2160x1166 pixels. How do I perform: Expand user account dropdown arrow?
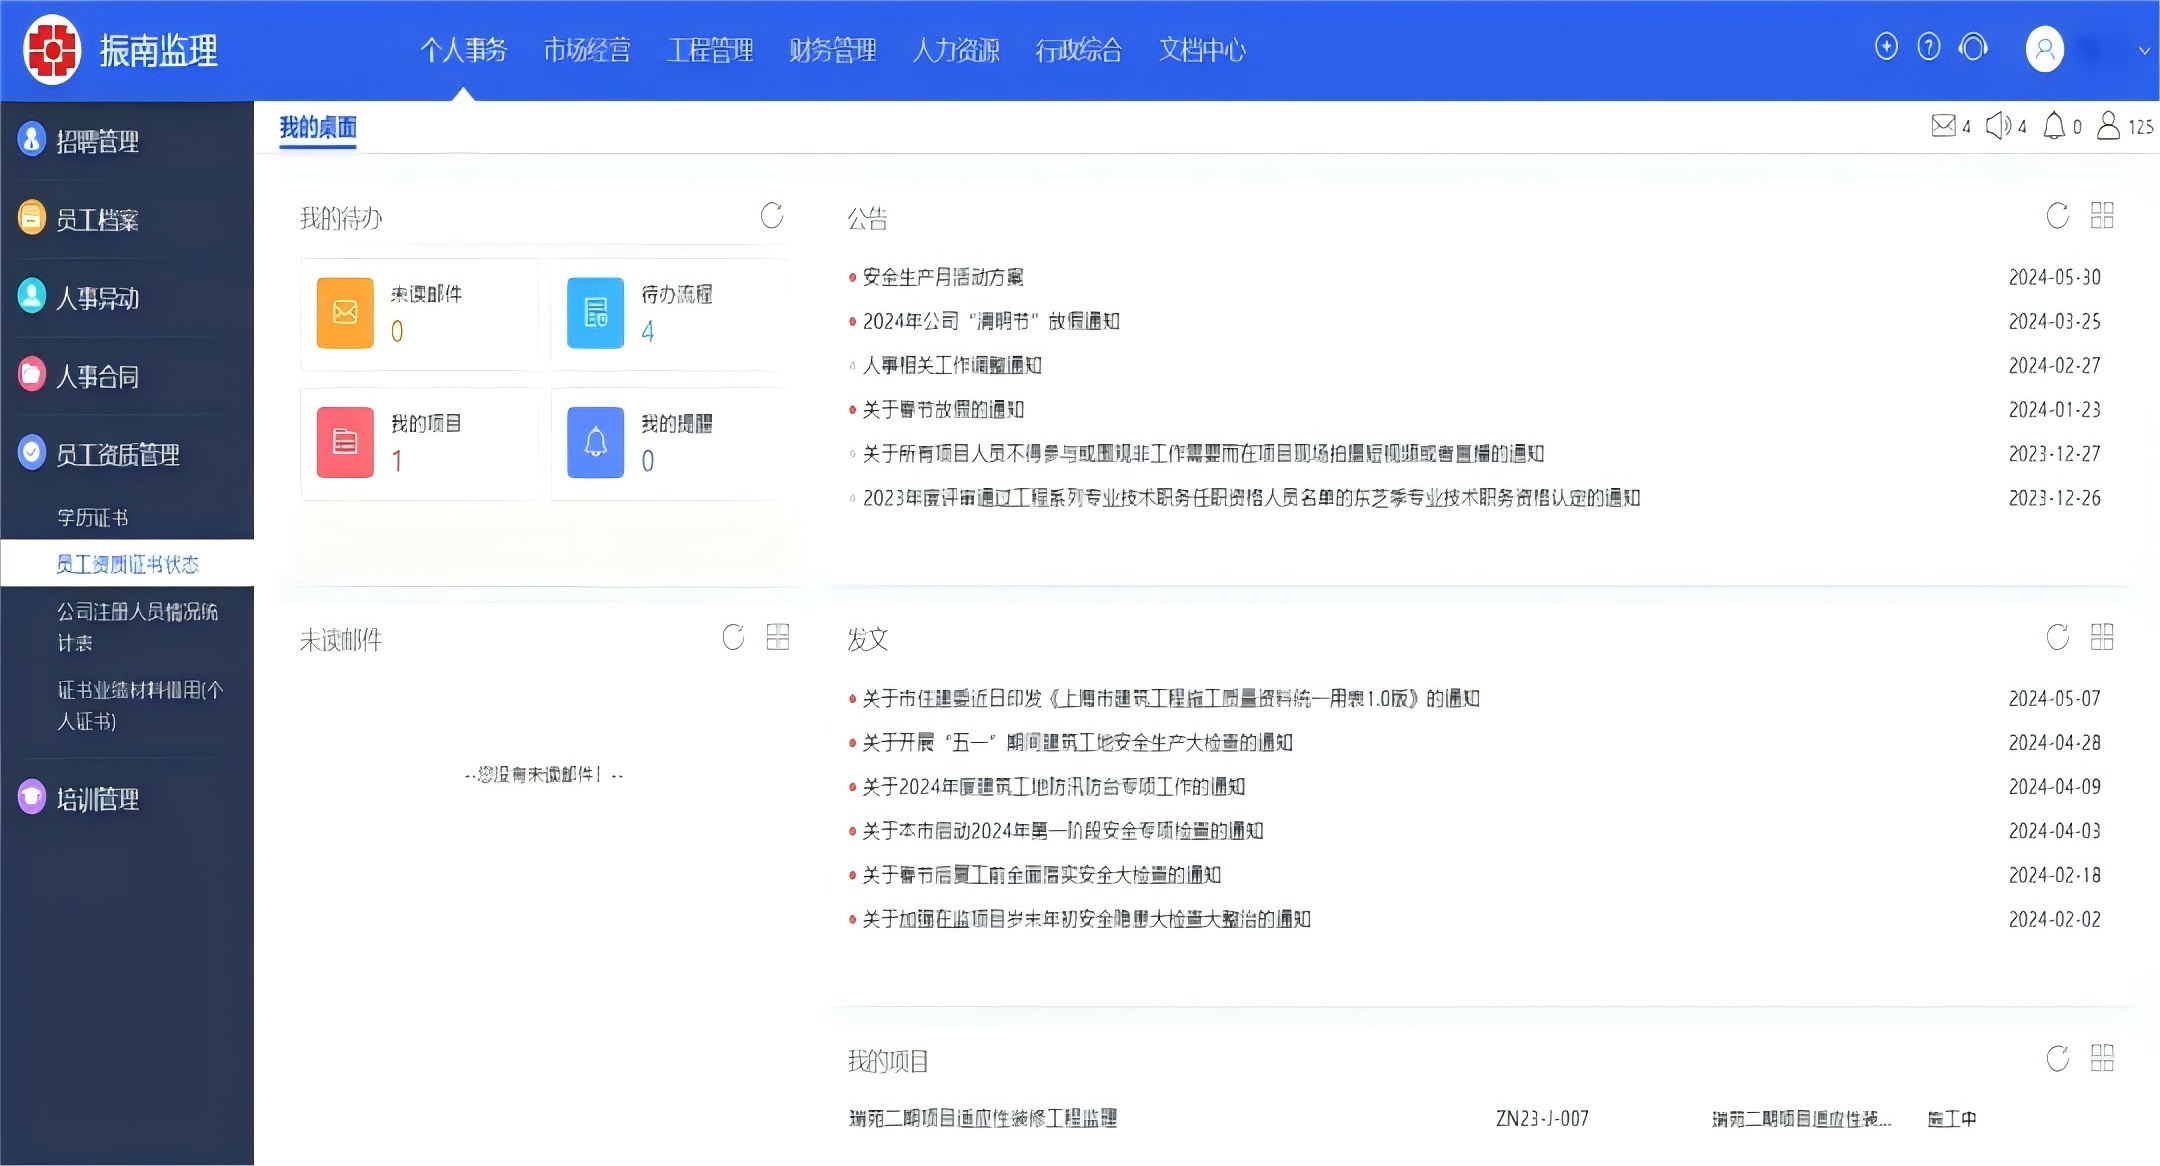tap(2144, 51)
